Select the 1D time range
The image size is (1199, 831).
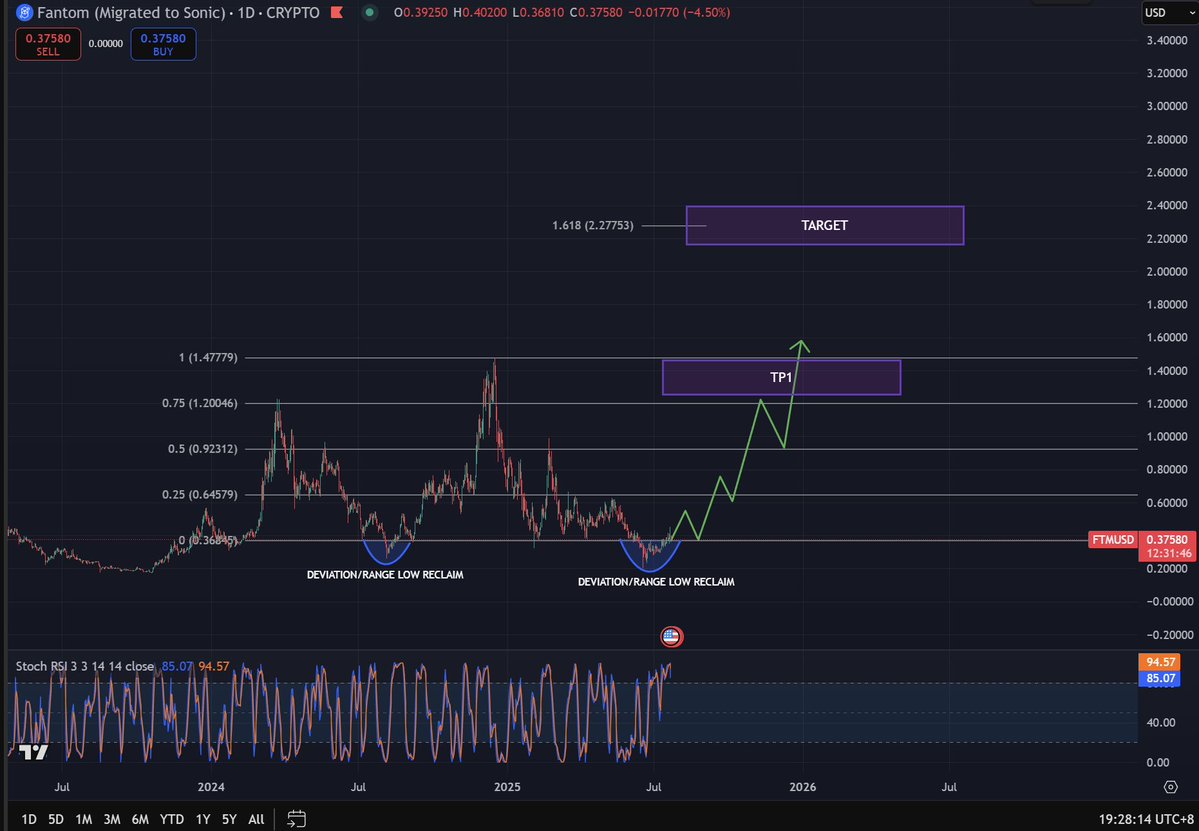pyautogui.click(x=29, y=819)
